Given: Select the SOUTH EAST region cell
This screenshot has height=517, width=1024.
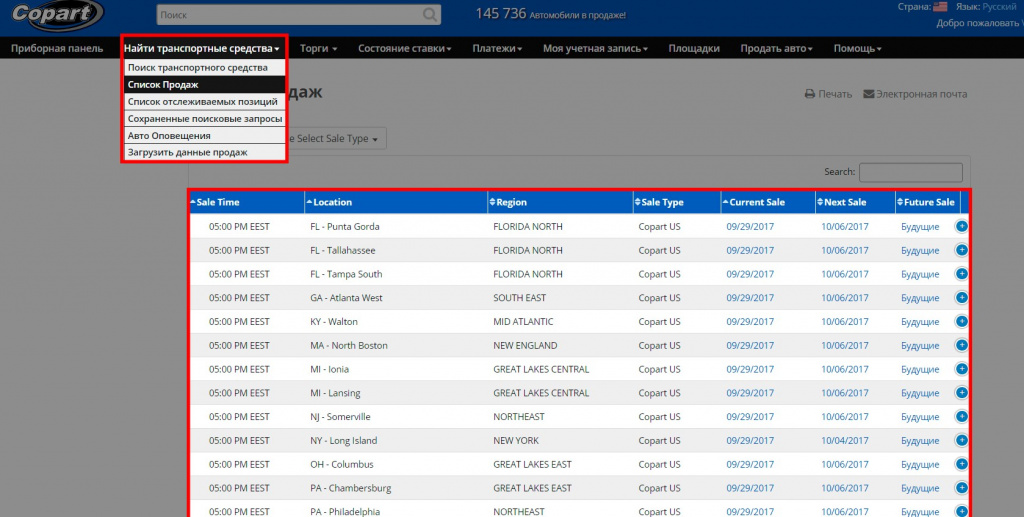Looking at the screenshot, I should pos(519,298).
